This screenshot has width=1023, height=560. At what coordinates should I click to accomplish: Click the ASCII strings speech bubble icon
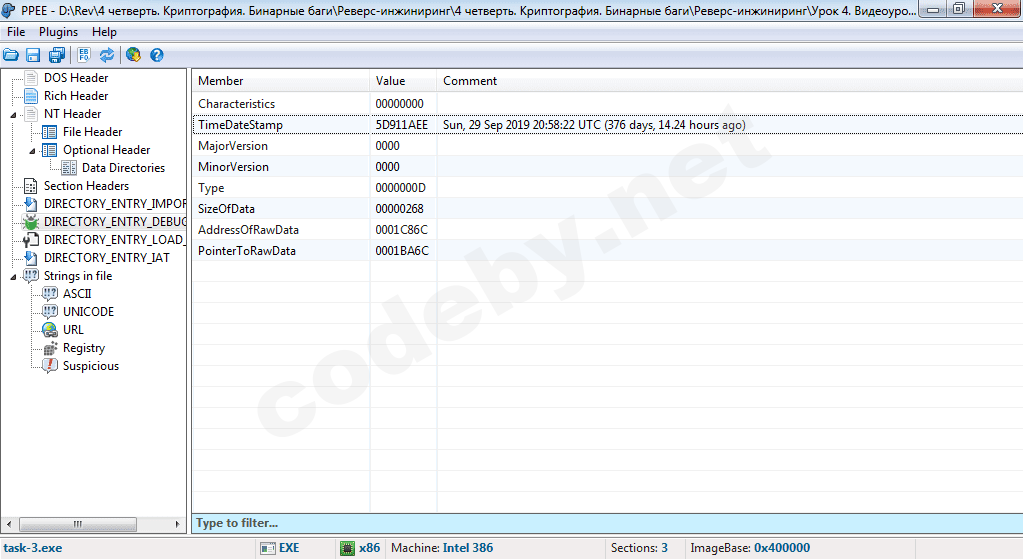tap(50, 294)
